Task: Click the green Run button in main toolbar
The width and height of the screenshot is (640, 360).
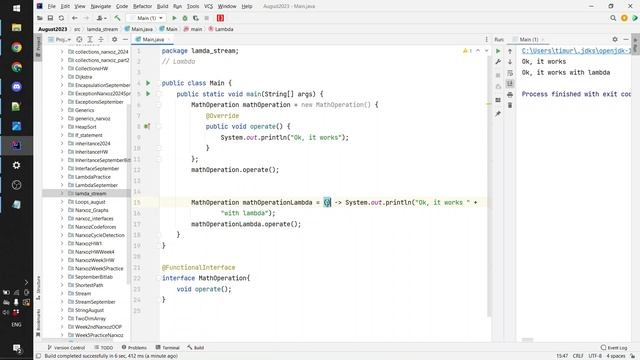Action: click(174, 18)
